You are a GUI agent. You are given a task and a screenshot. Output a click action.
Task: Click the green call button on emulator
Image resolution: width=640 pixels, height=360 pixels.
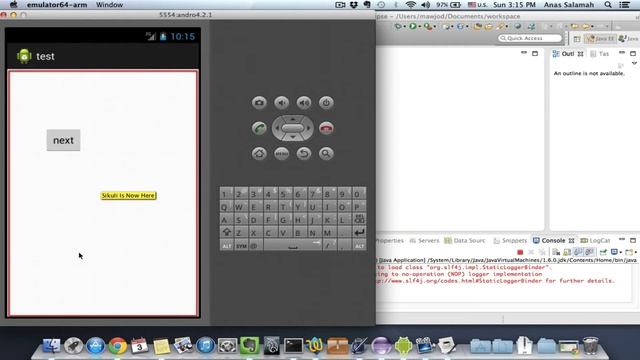259,128
